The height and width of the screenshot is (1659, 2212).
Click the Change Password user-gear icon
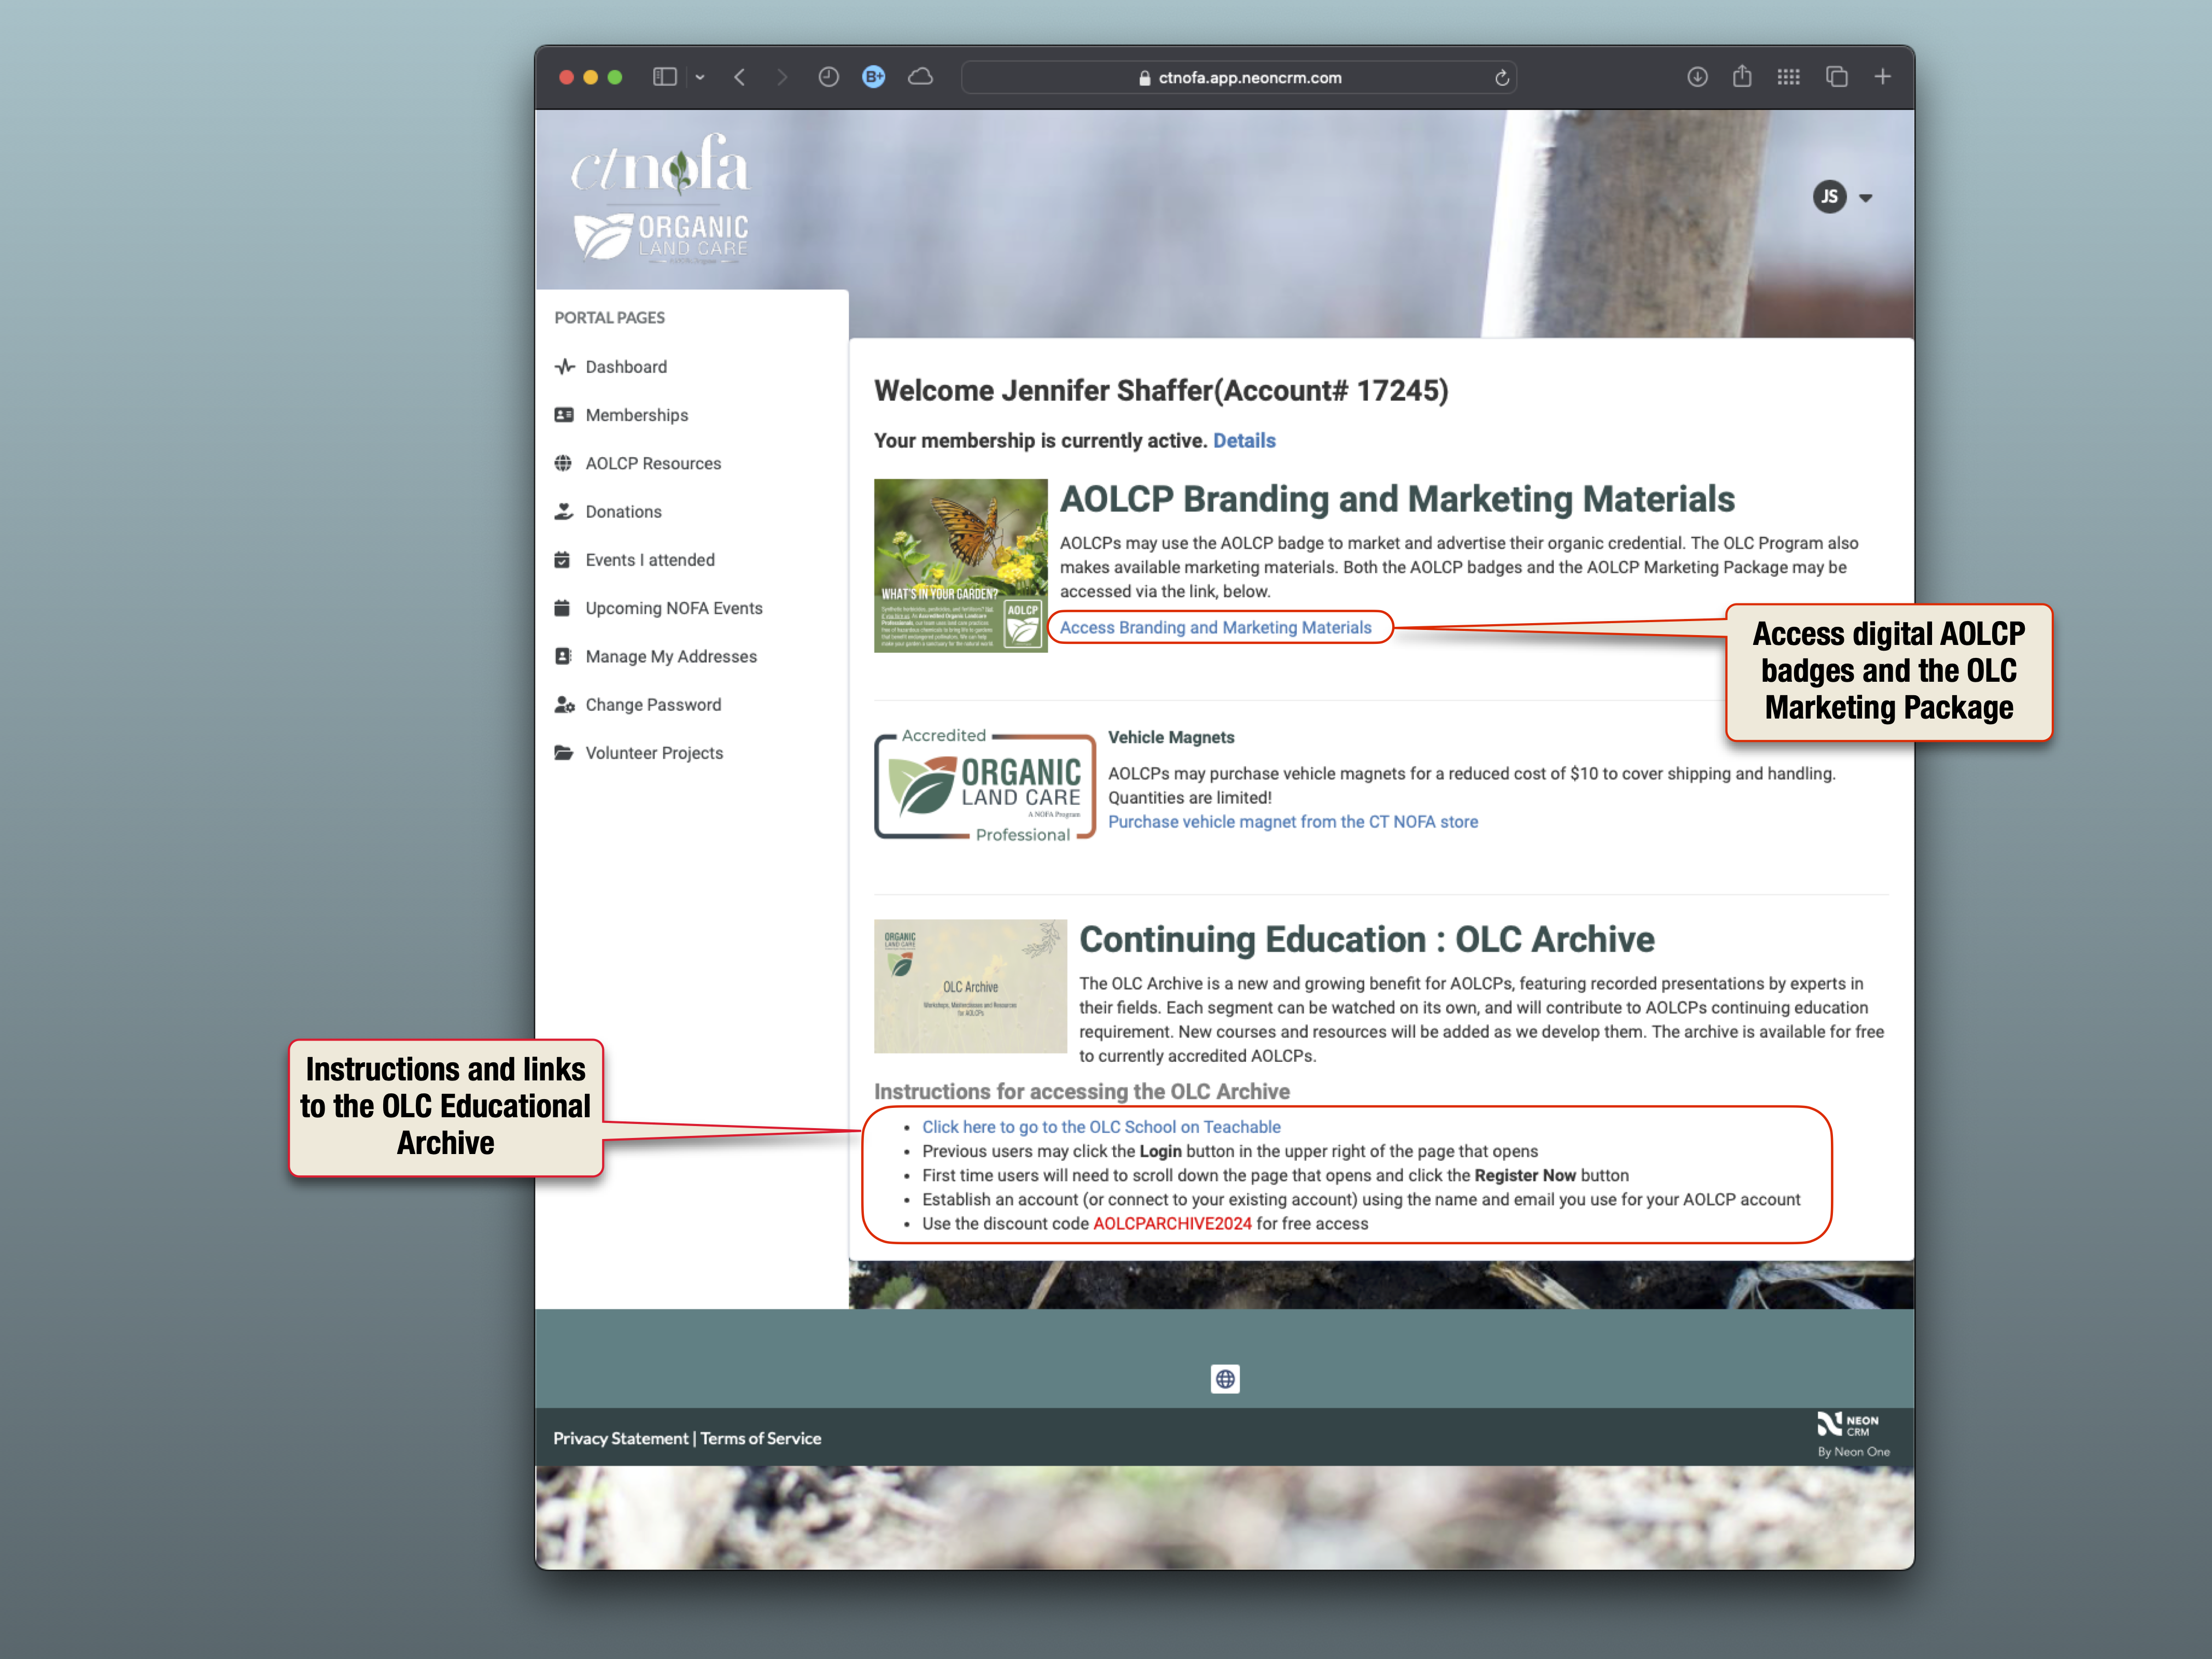coord(565,704)
